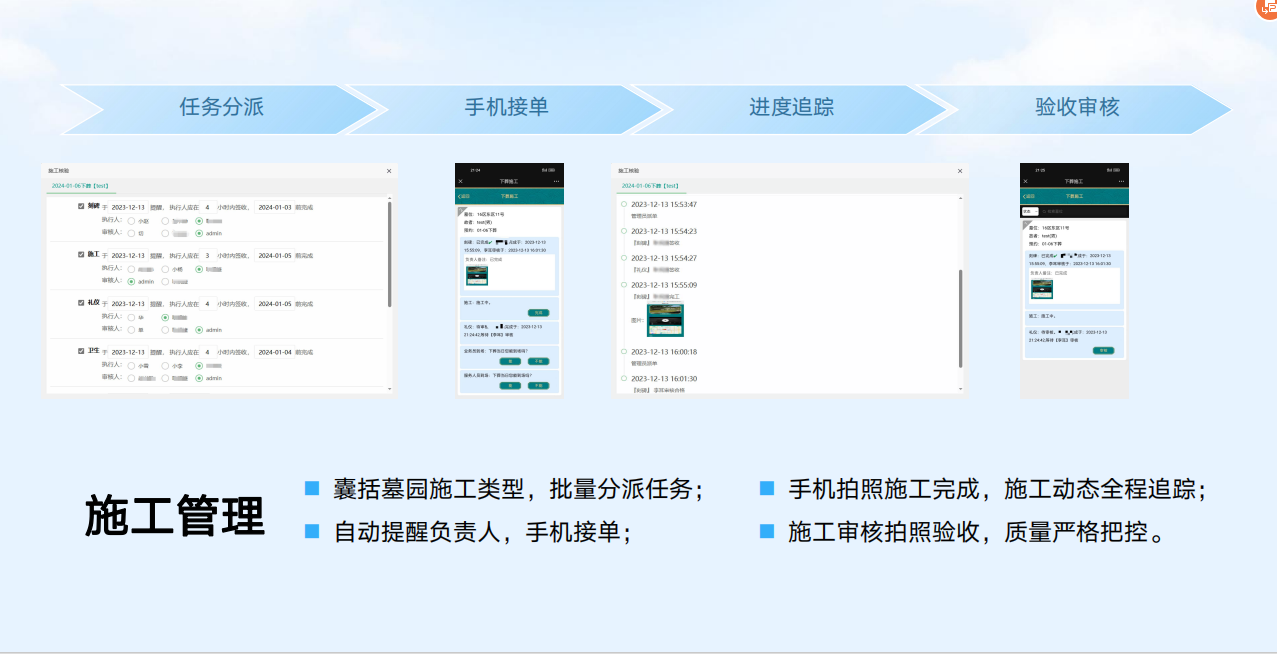Select the 2024-01-06 tab in progress tracking dialog
This screenshot has height=654, width=1277.
650,186
